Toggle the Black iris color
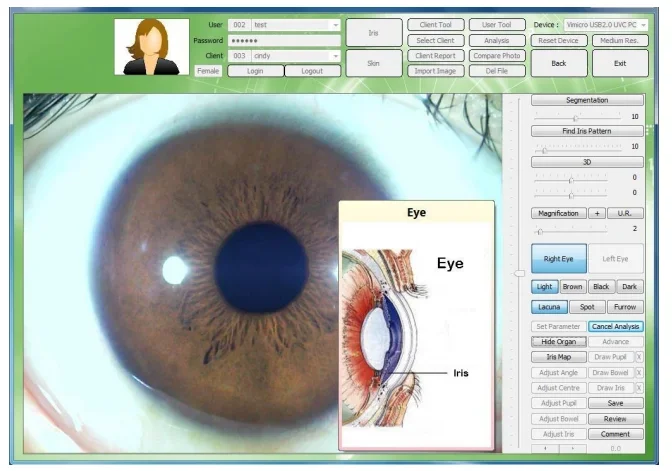672x471 pixels. pos(601,287)
